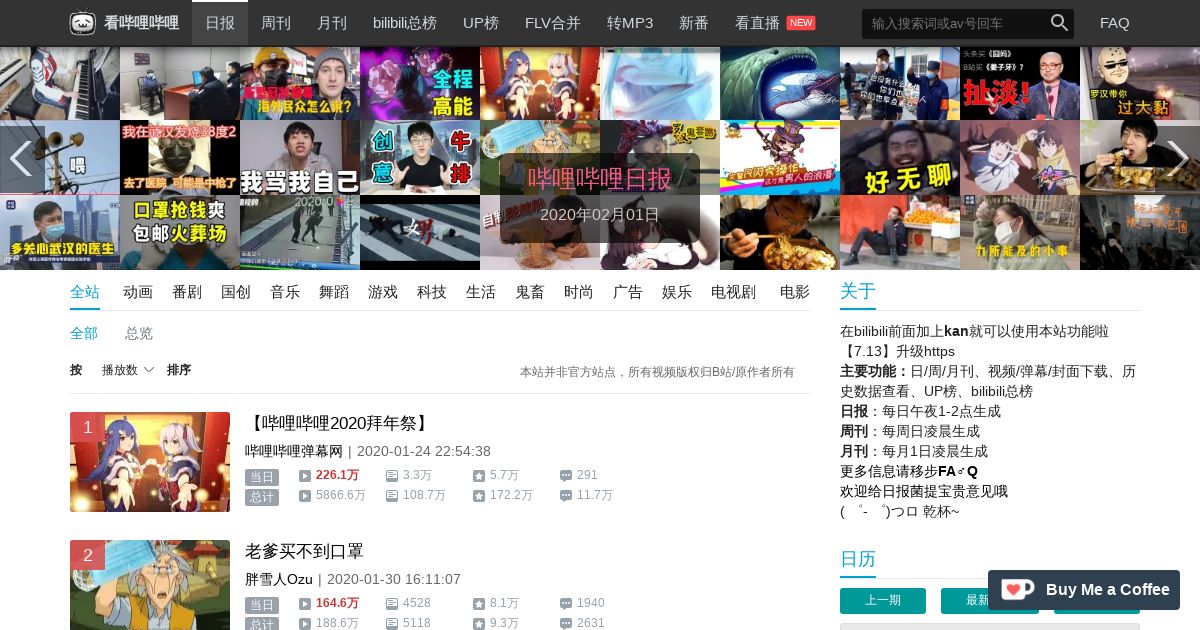Select the 电影 category tab
Screen dimensions: 1200x630
click(795, 292)
